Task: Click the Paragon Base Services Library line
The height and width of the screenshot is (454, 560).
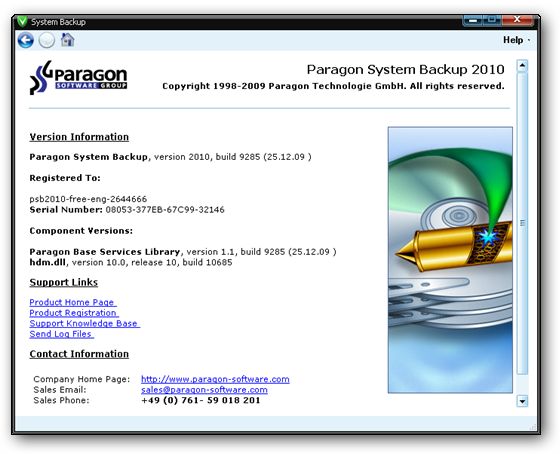Action: (183, 252)
